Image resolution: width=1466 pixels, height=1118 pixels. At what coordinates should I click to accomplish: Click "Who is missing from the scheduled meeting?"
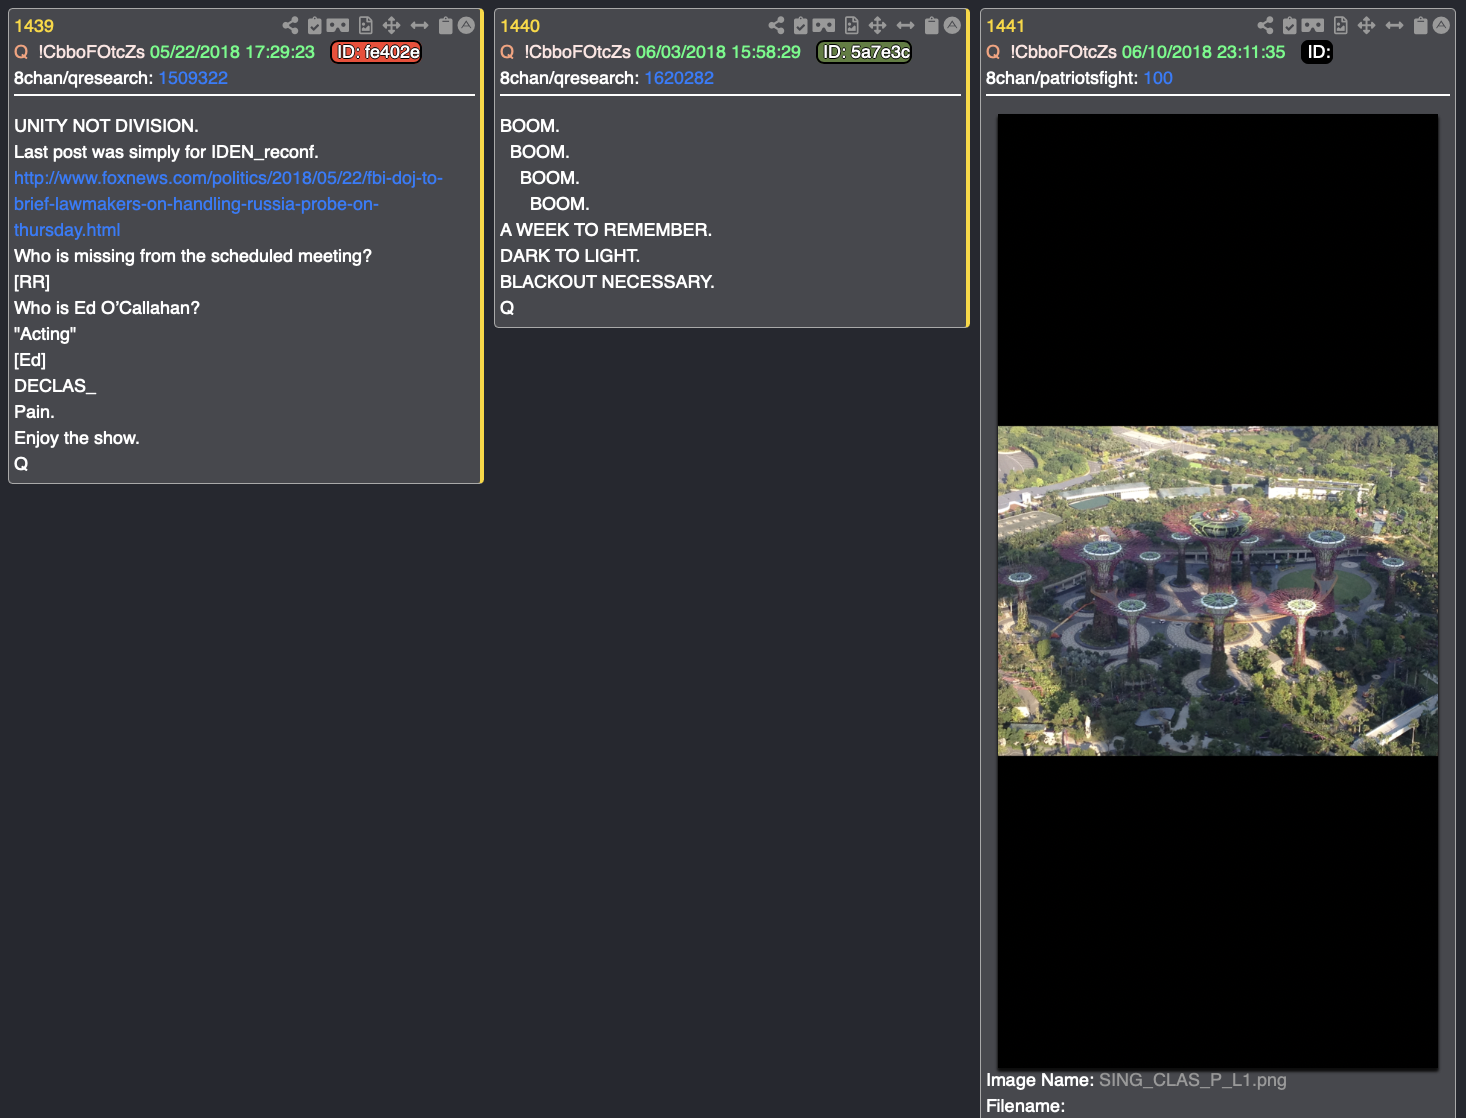[x=193, y=256]
